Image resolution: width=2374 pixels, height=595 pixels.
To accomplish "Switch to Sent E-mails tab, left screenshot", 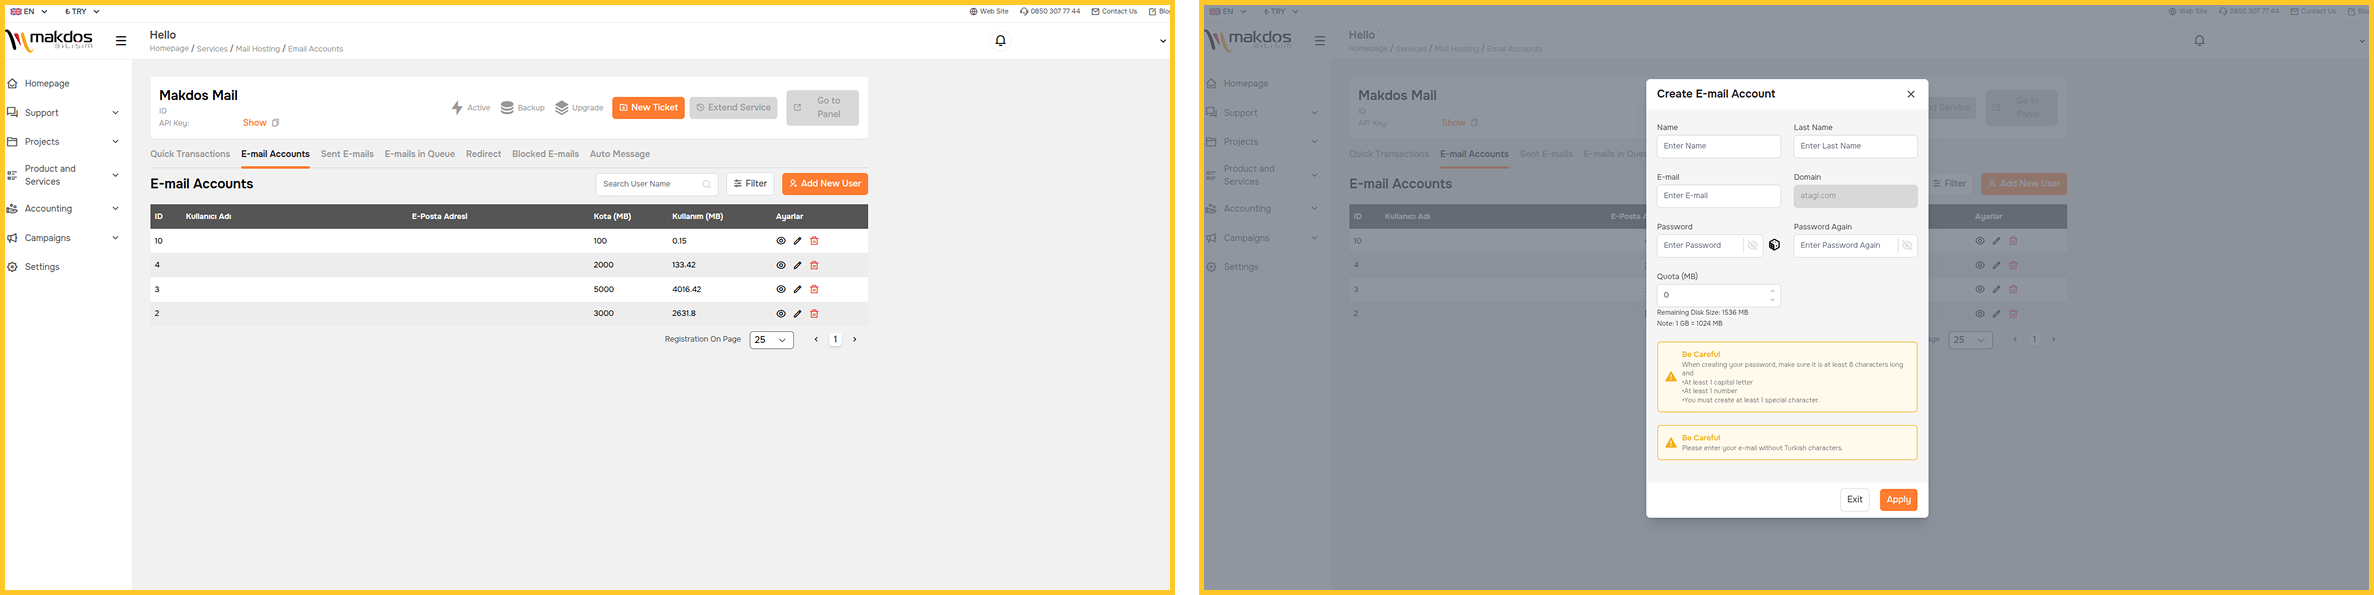I will [x=347, y=154].
